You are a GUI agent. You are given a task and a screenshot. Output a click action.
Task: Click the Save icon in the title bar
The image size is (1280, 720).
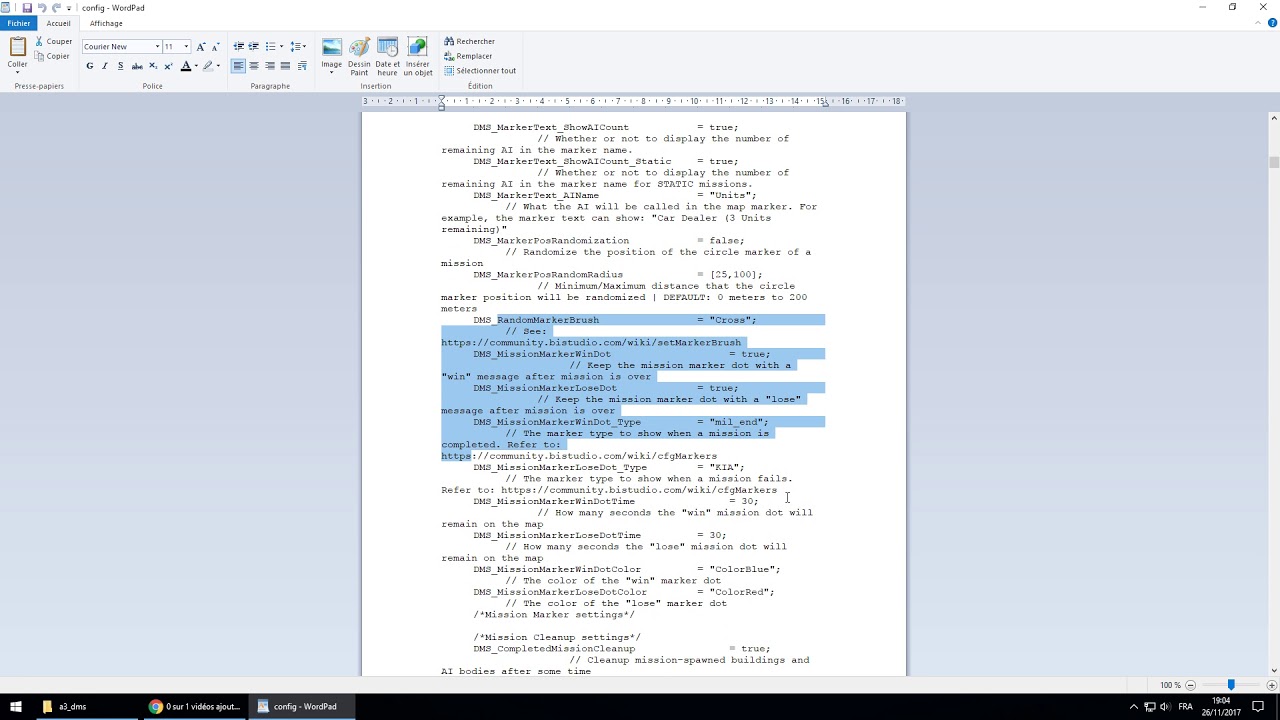click(x=27, y=8)
